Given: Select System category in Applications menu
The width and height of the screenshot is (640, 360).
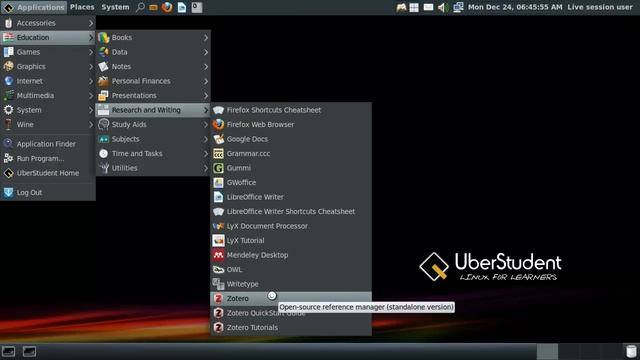Looking at the screenshot, I should tap(48, 110).
